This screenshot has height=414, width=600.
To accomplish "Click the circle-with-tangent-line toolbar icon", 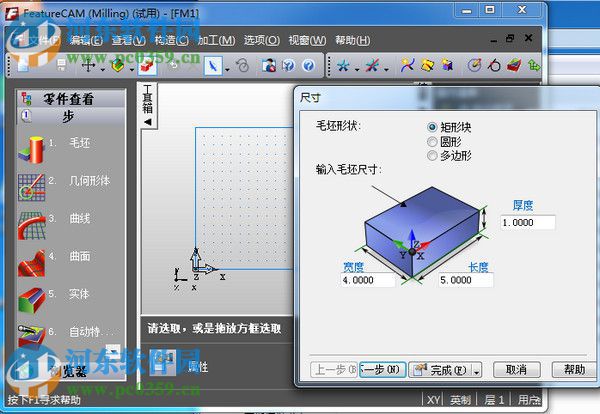I will click(x=494, y=65).
